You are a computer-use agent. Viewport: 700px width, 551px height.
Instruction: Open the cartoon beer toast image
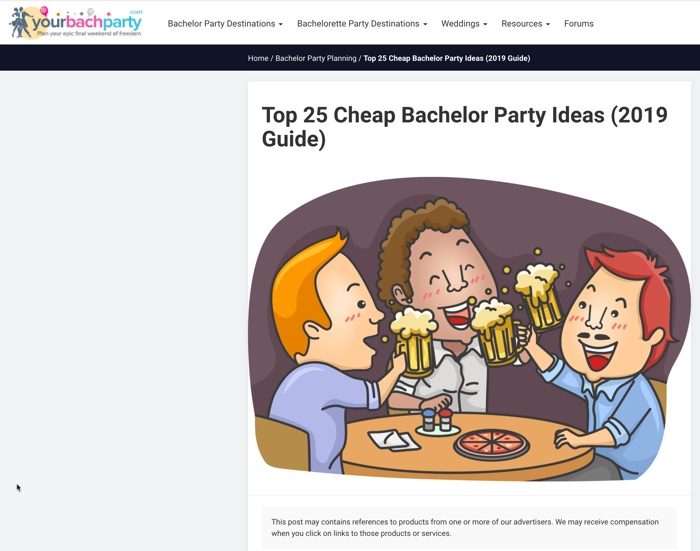pyautogui.click(x=469, y=329)
